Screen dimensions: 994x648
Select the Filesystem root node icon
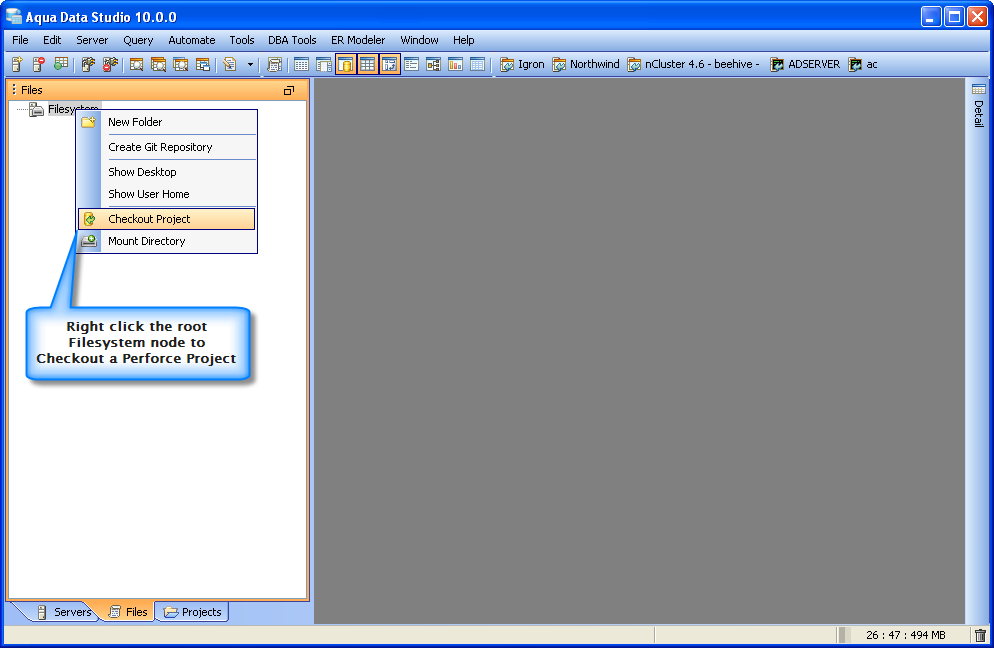[x=36, y=109]
